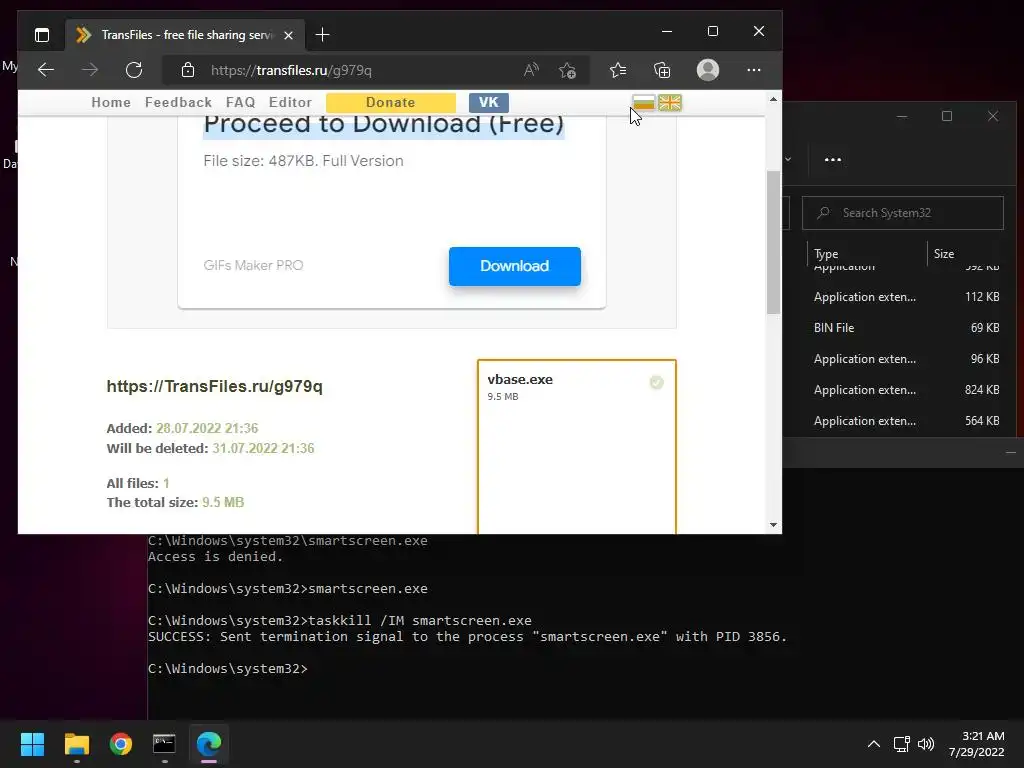Viewport: 1024px width, 768px height.
Task: Expand the Explorer toolbar dropdown chevron
Action: point(788,159)
